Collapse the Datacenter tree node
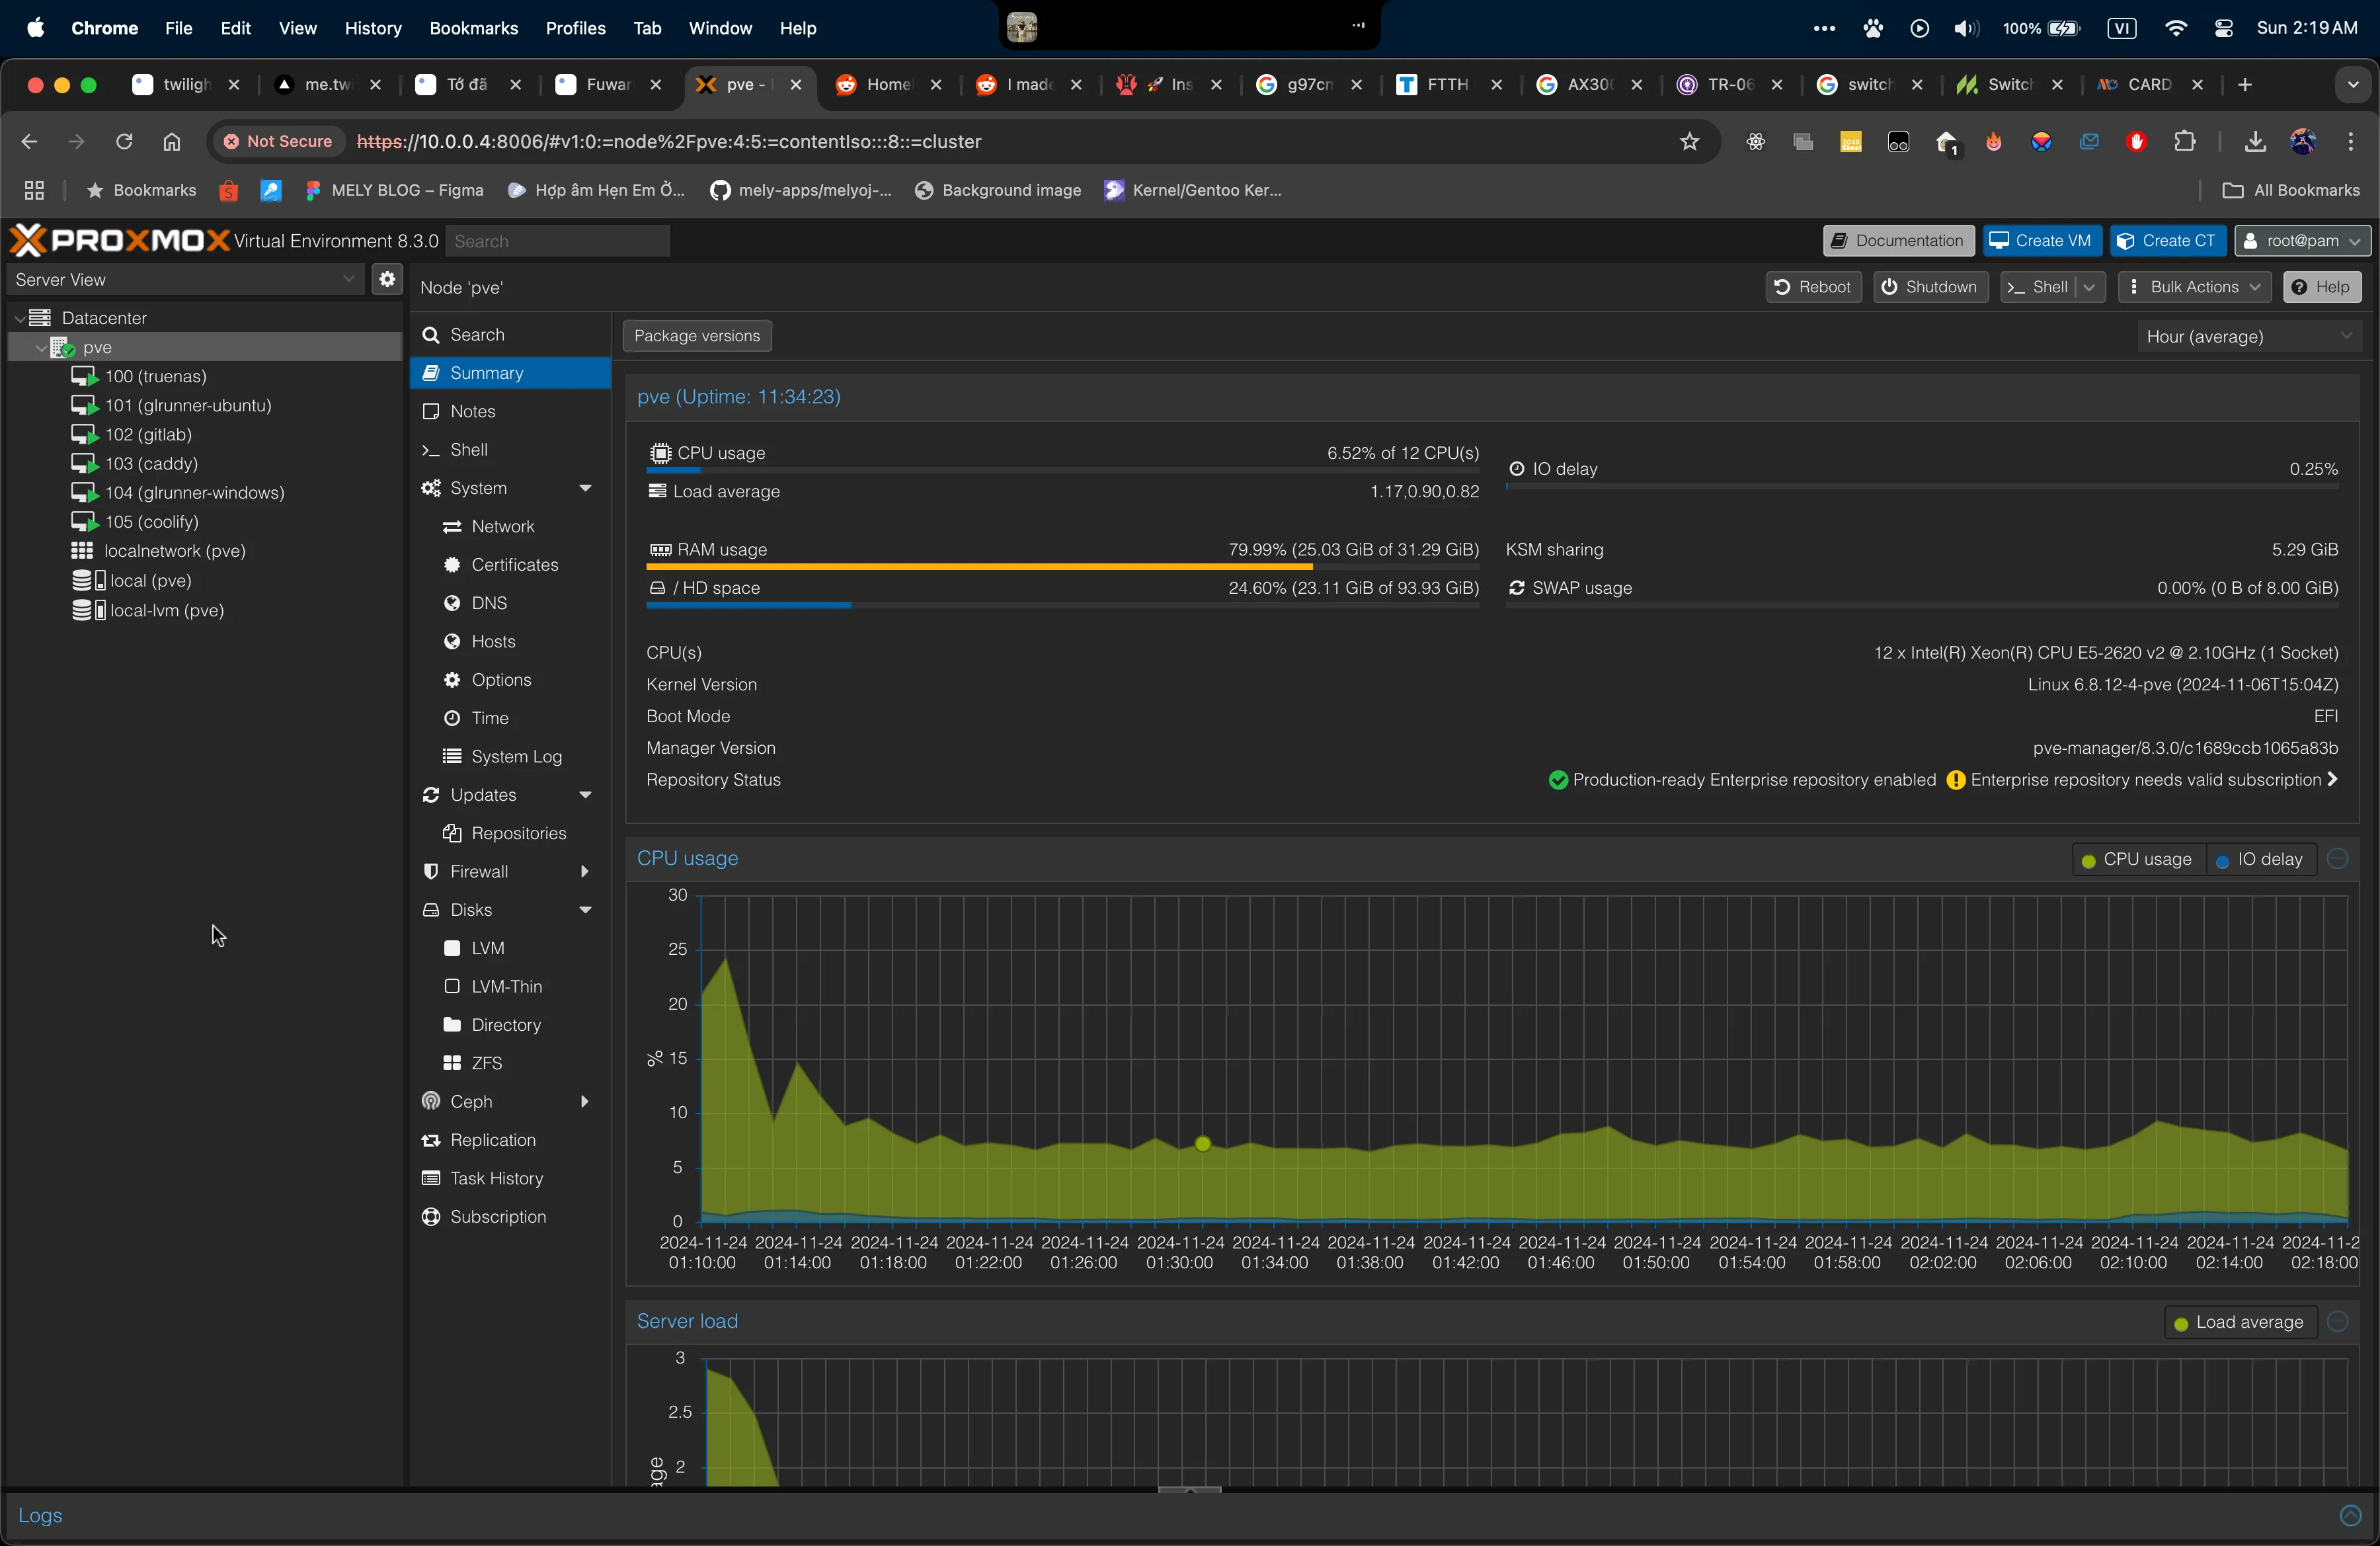The height and width of the screenshot is (1546, 2380). (19, 318)
